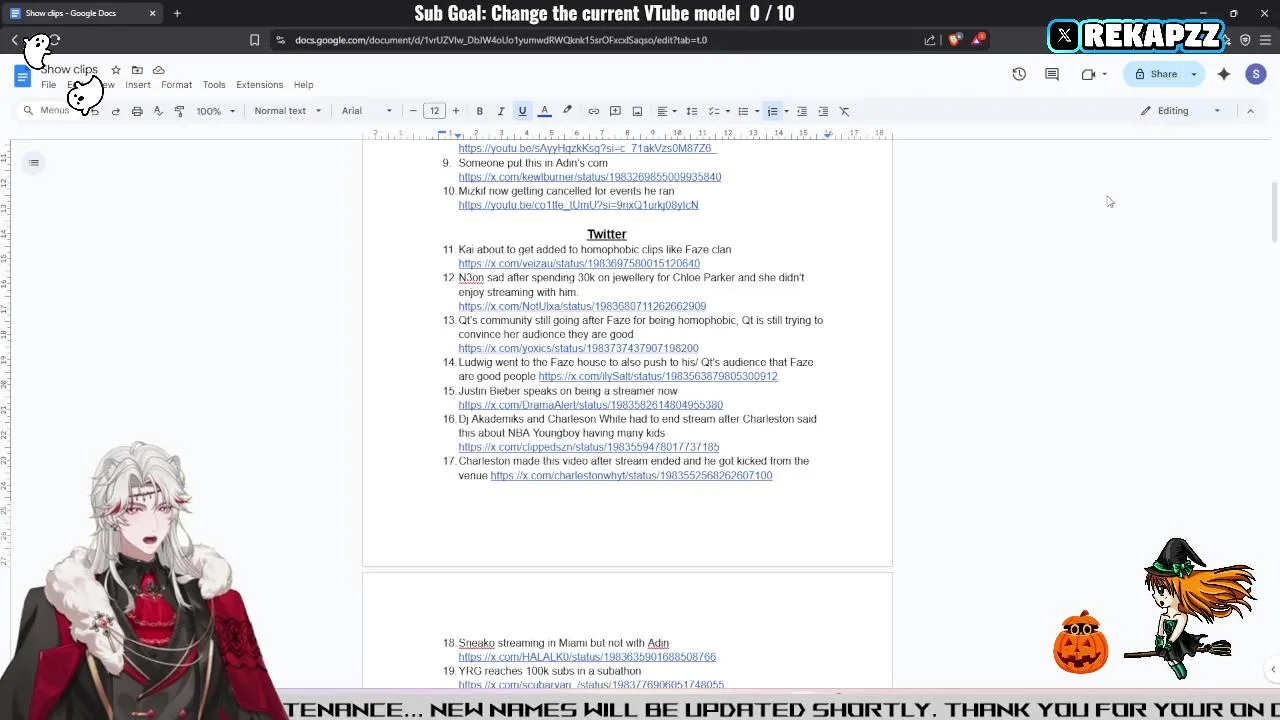This screenshot has height=720, width=1280.
Task: Open the kewlburner x.com link
Action: point(590,177)
